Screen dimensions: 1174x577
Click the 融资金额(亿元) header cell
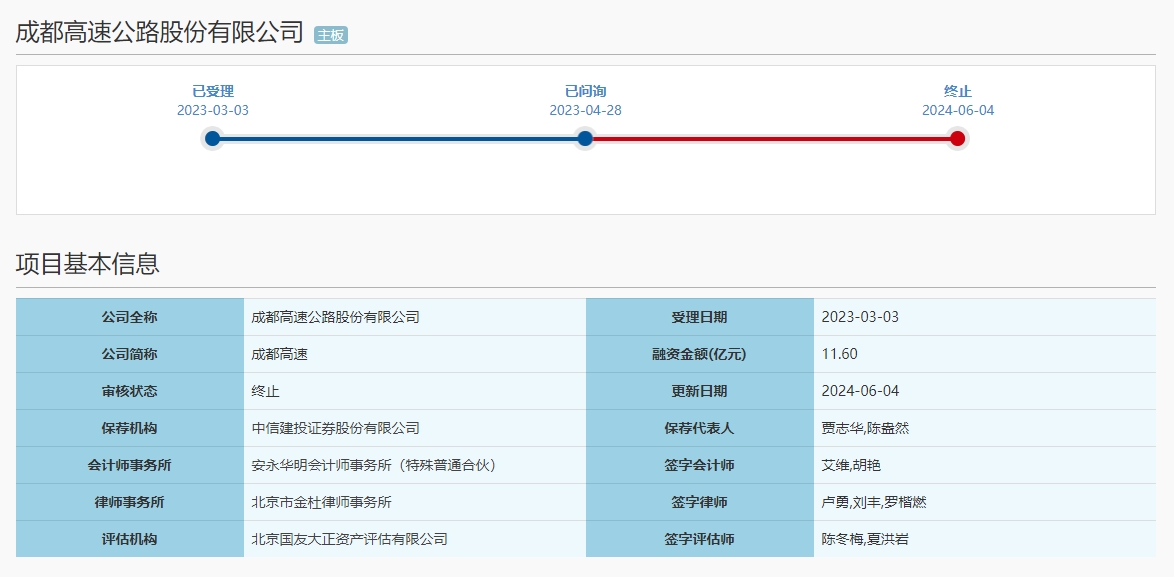(699, 354)
